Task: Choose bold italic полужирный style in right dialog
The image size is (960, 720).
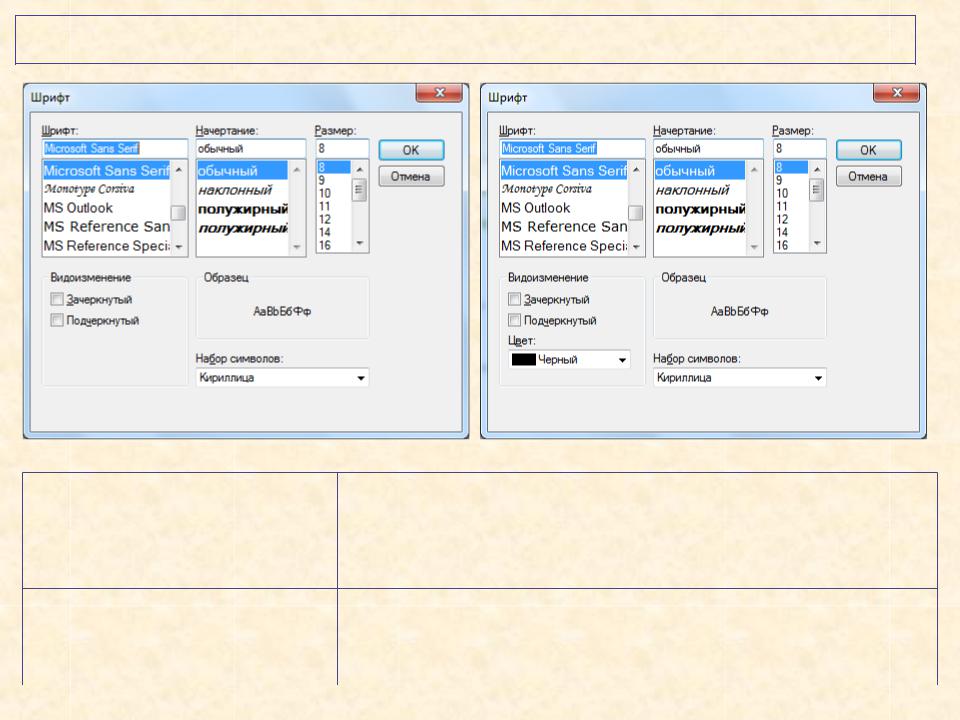Action: (x=700, y=228)
